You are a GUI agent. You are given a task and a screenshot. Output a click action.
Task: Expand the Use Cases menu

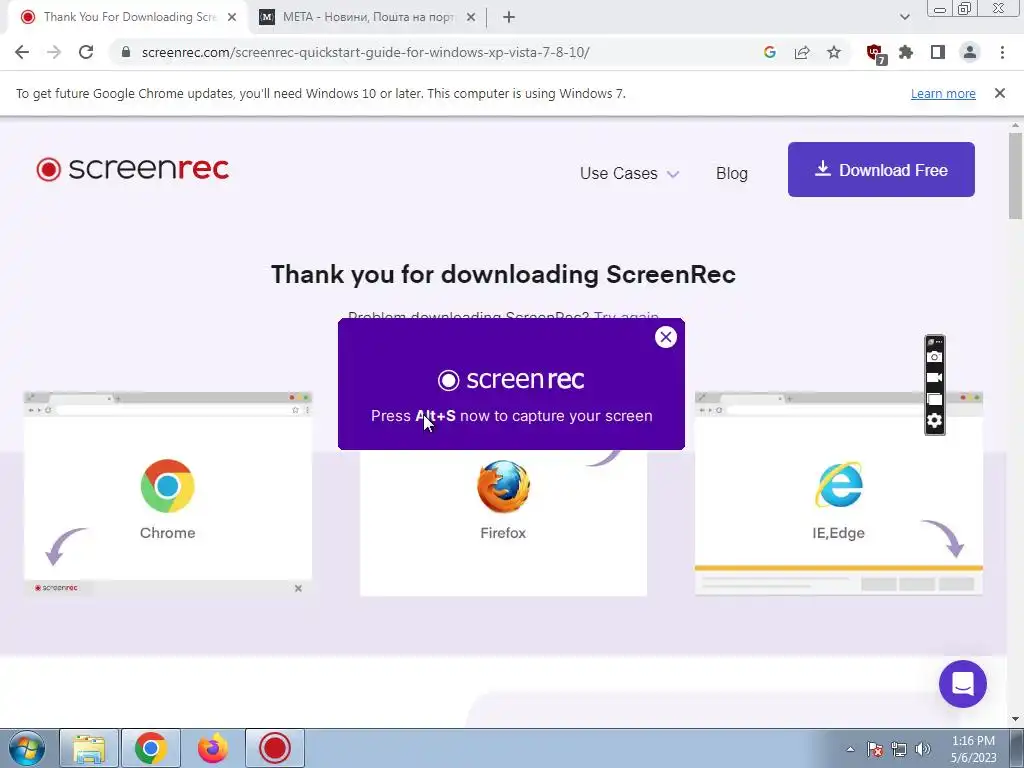point(630,173)
